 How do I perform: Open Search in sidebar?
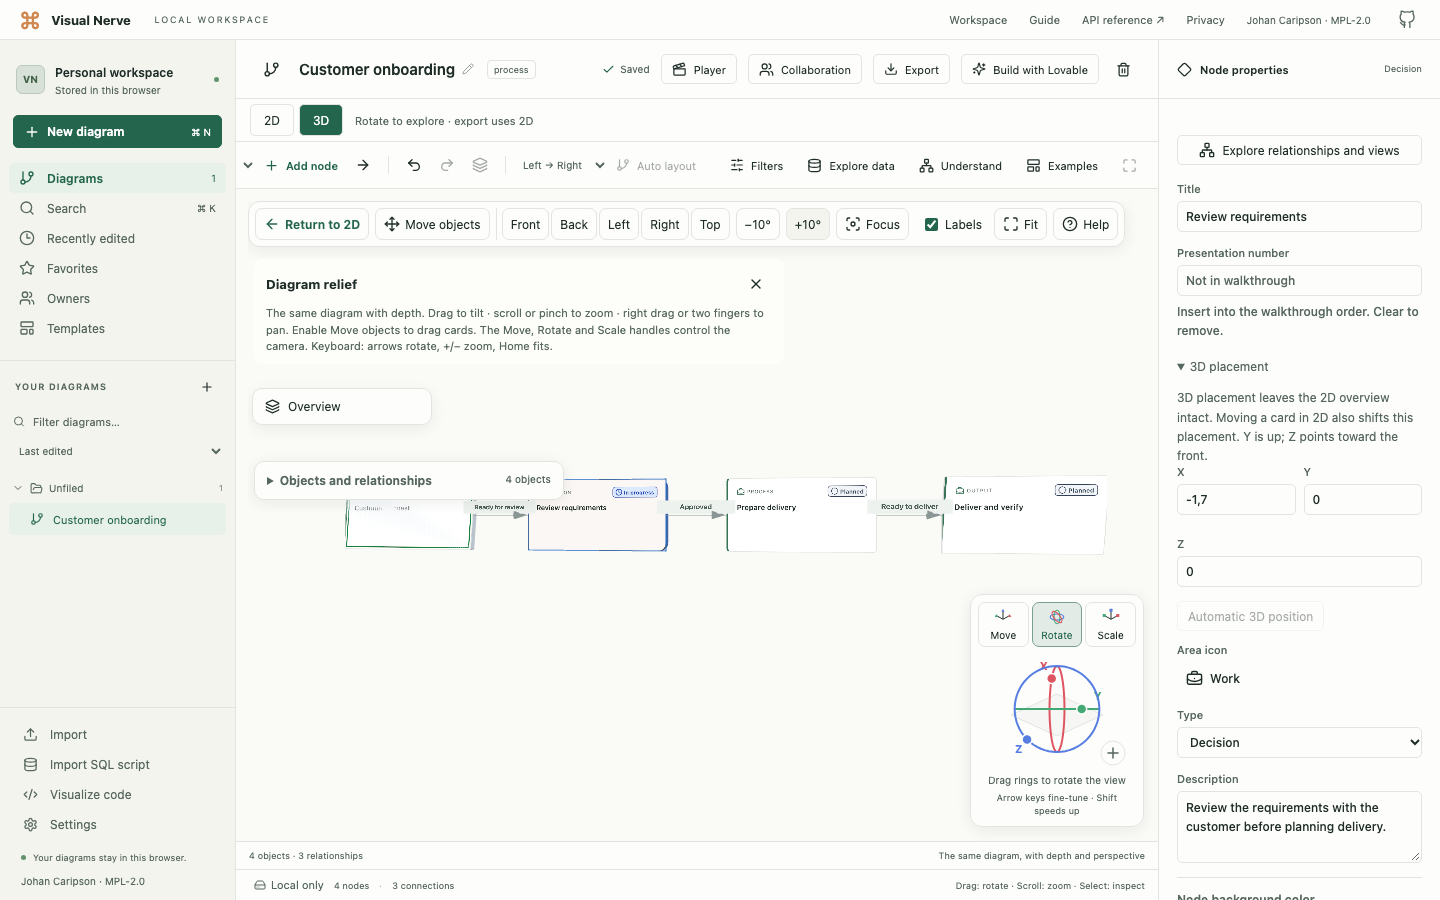[x=117, y=209]
